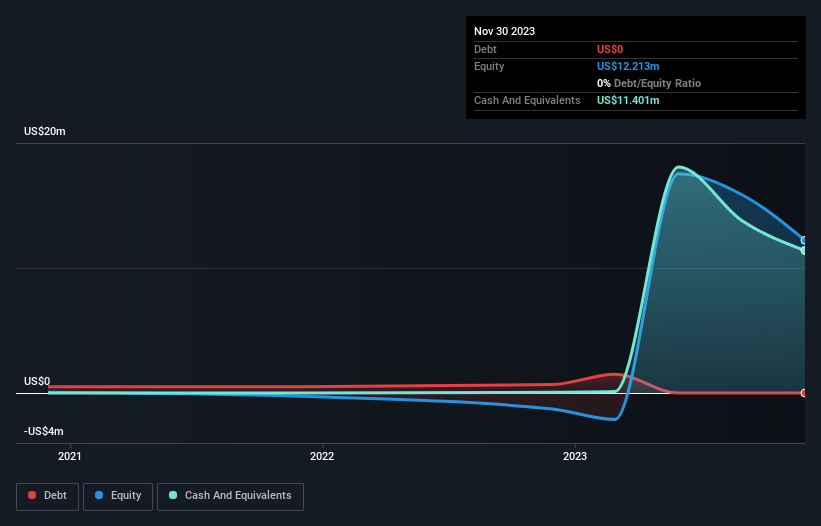
Task: Click the teal Cash And Equivalents legend dot
Action: [x=173, y=495]
